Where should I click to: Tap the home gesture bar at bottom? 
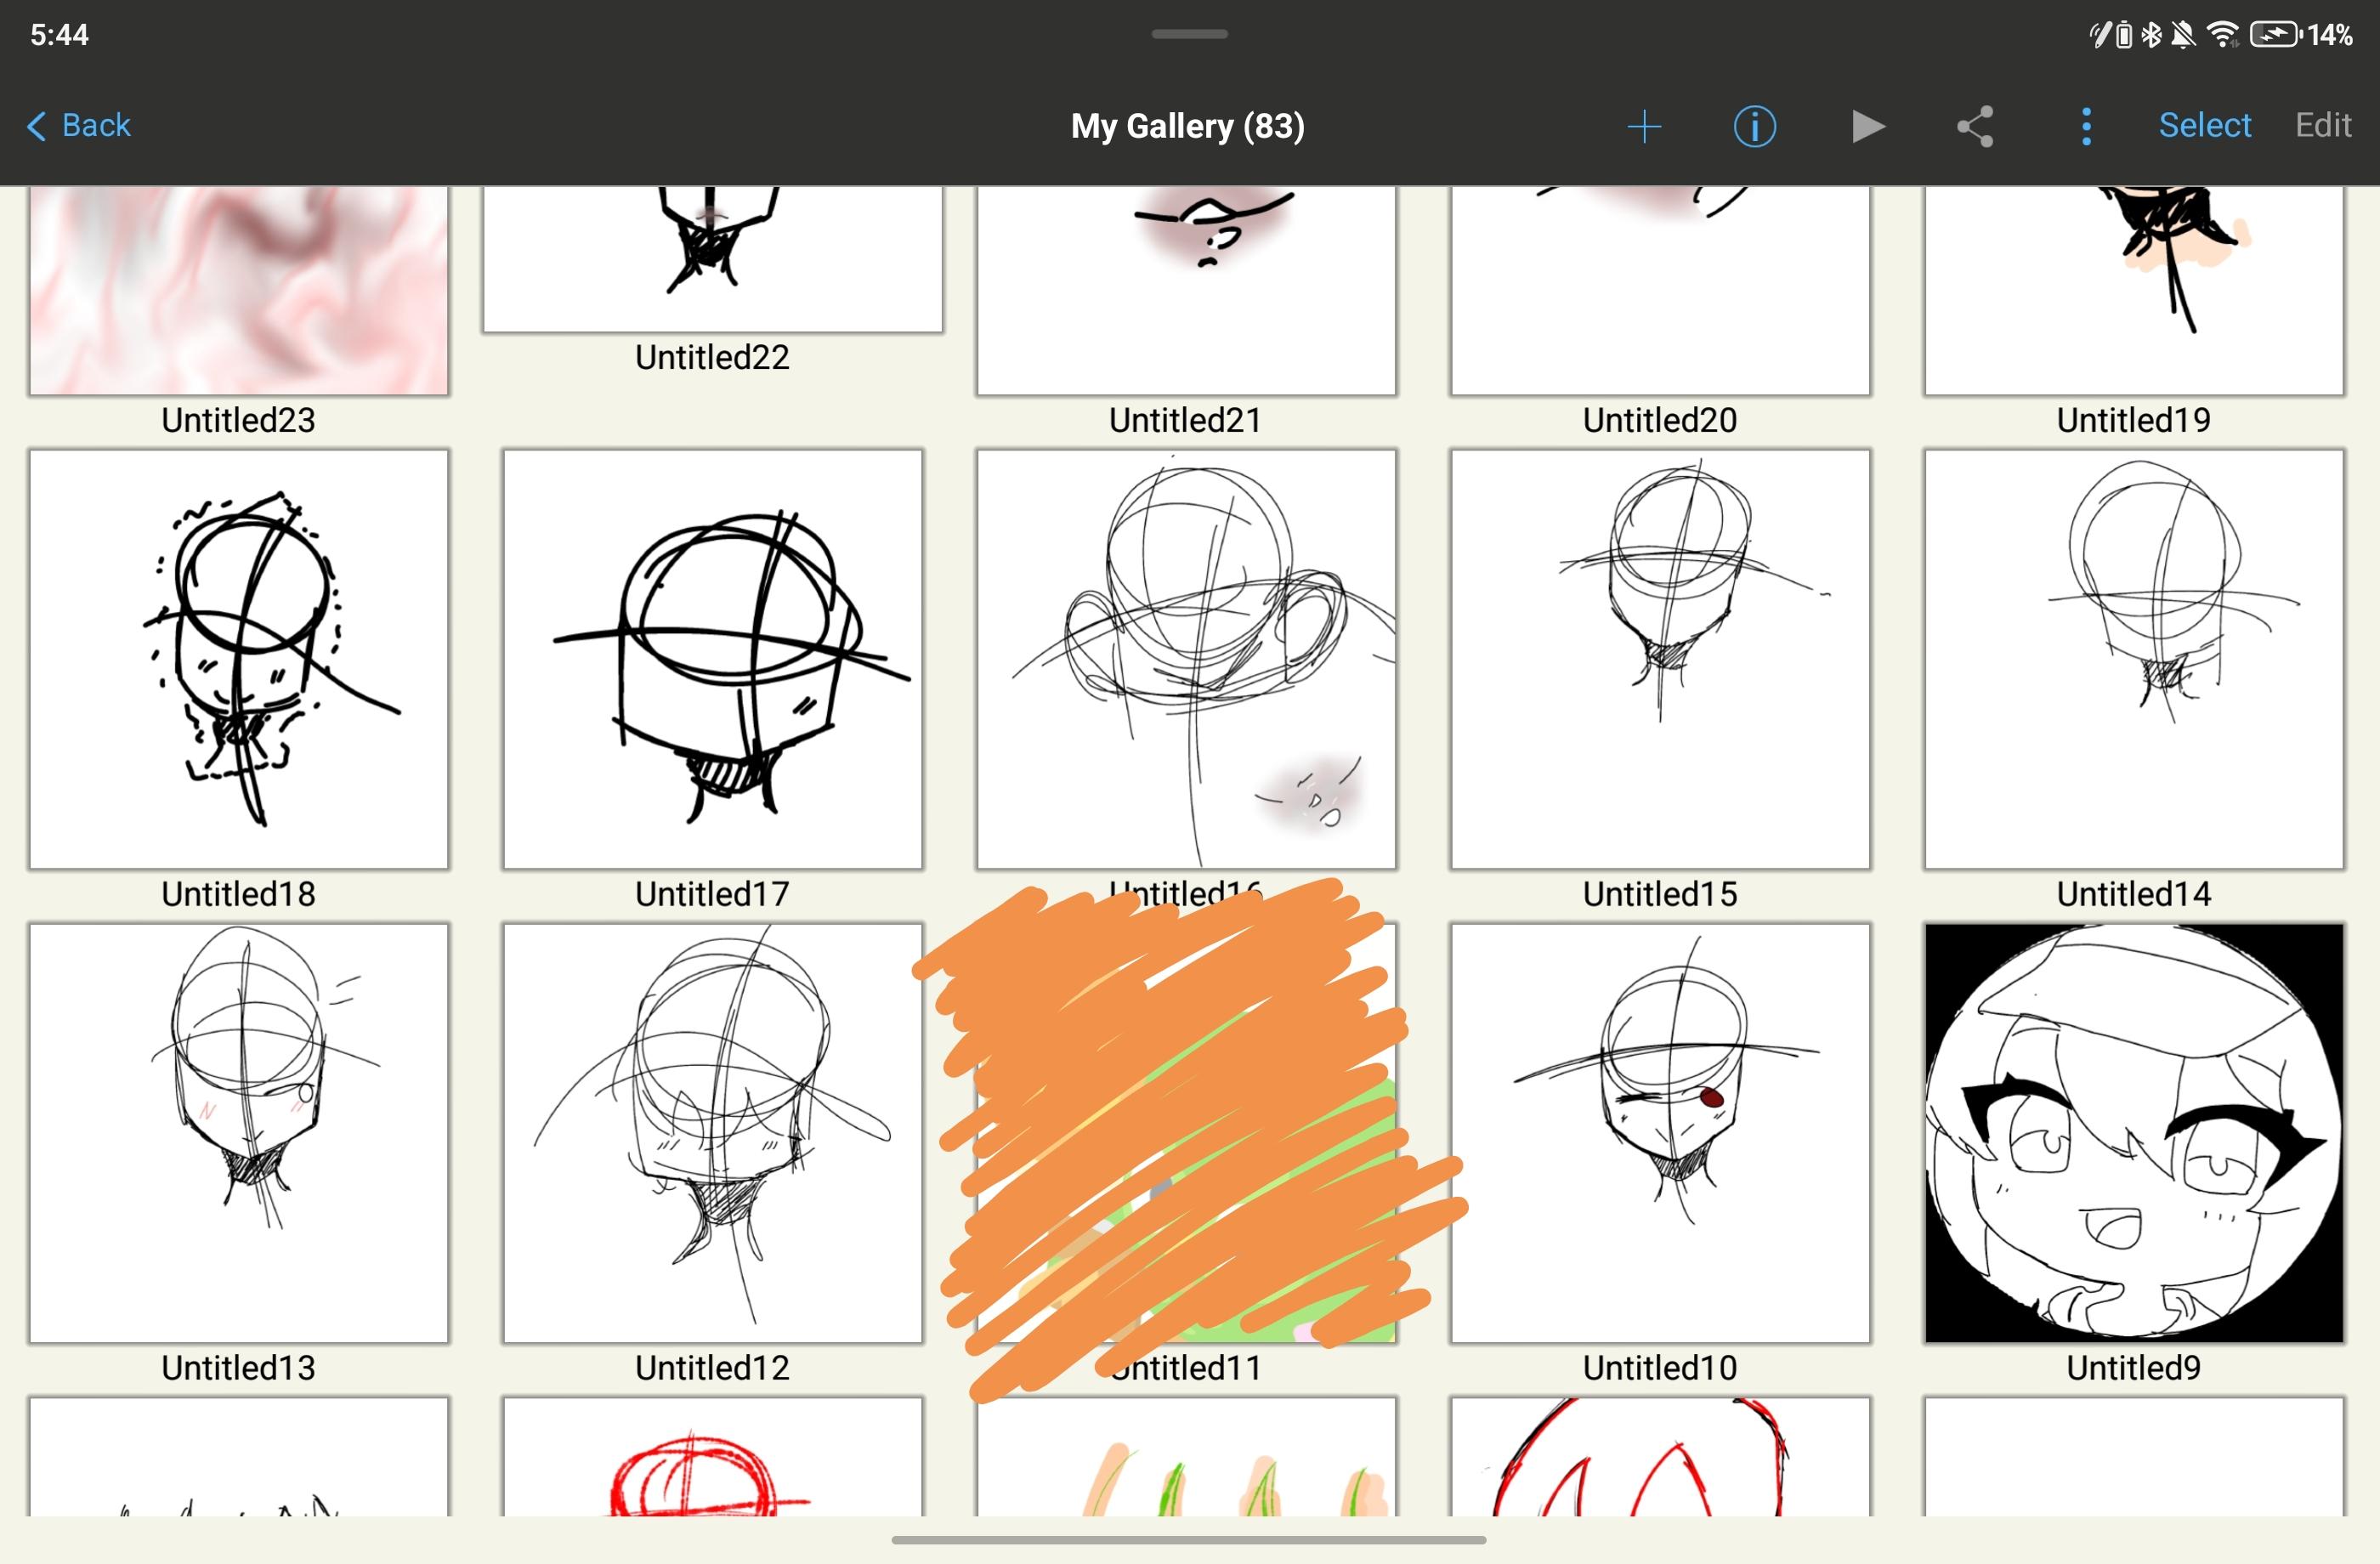click(1188, 1540)
